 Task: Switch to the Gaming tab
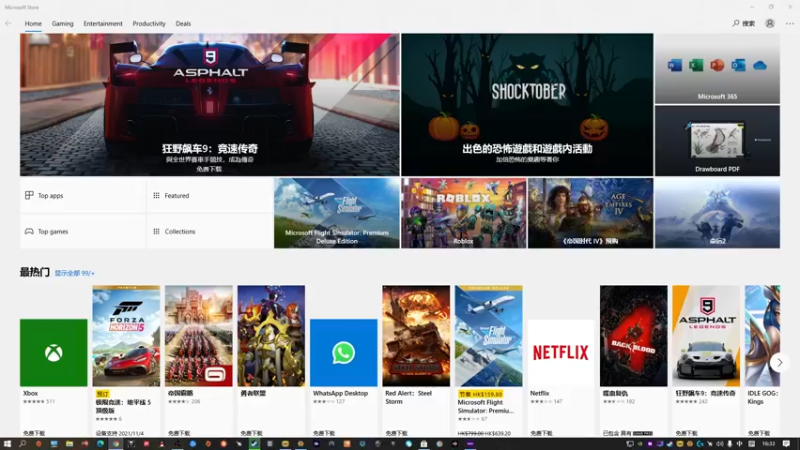63,23
